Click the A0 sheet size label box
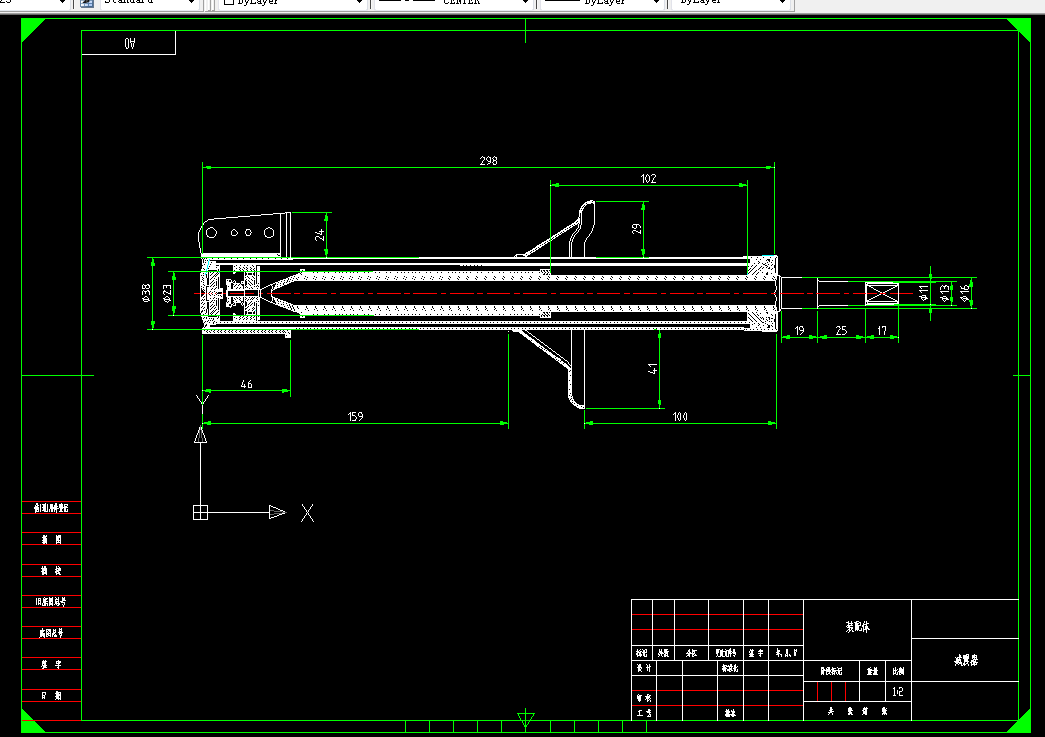Viewport: 1045px width, 737px height. [x=129, y=43]
